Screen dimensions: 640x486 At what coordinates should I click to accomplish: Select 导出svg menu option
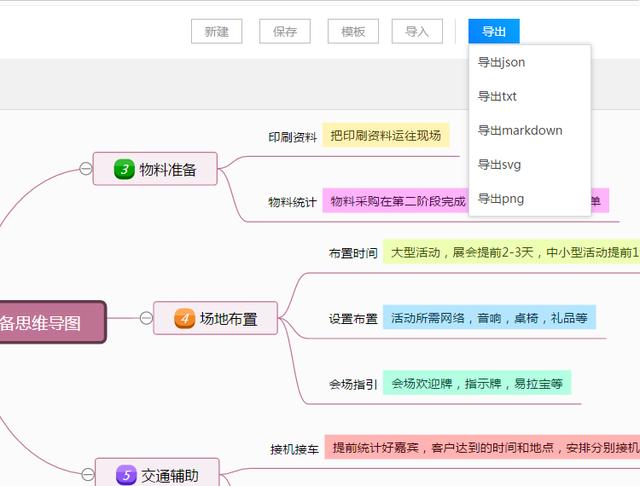coord(499,165)
